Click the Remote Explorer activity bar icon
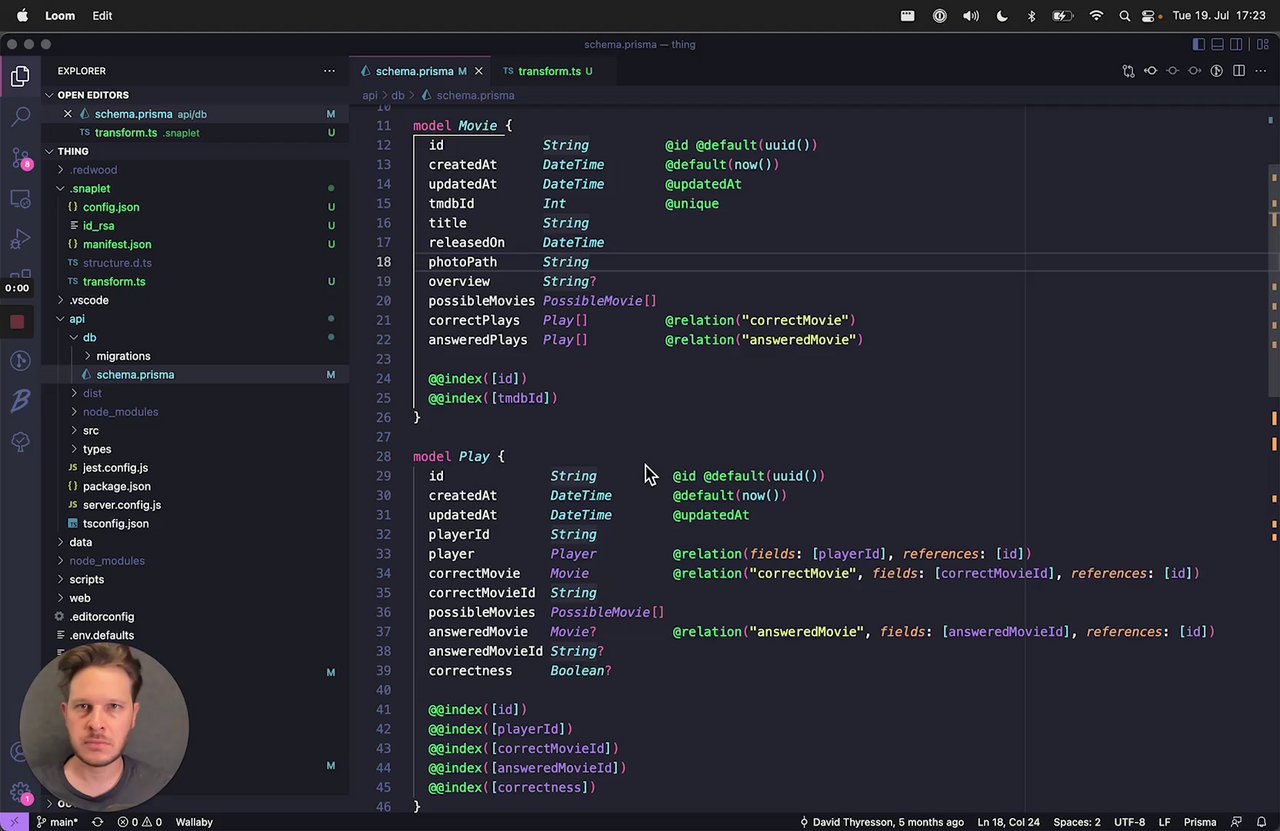Image resolution: width=1280 pixels, height=831 pixels. pos(20,199)
